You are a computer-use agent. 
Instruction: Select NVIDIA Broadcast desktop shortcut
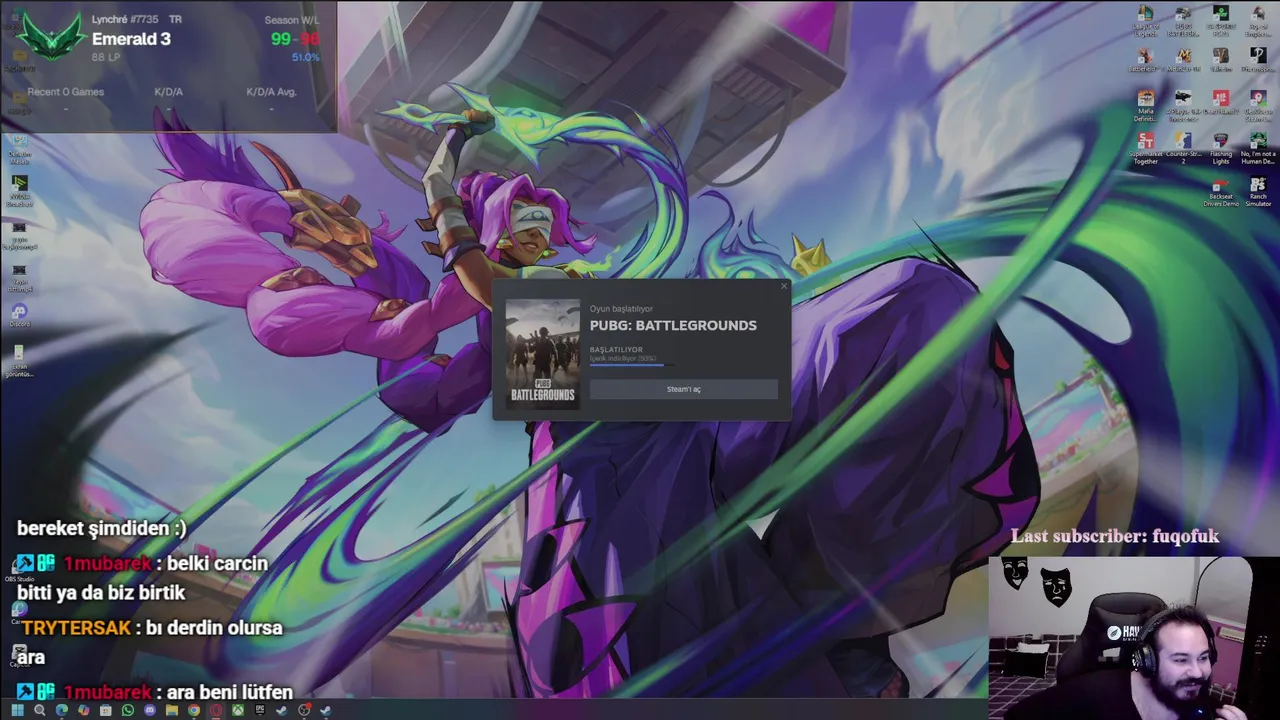pos(19,190)
